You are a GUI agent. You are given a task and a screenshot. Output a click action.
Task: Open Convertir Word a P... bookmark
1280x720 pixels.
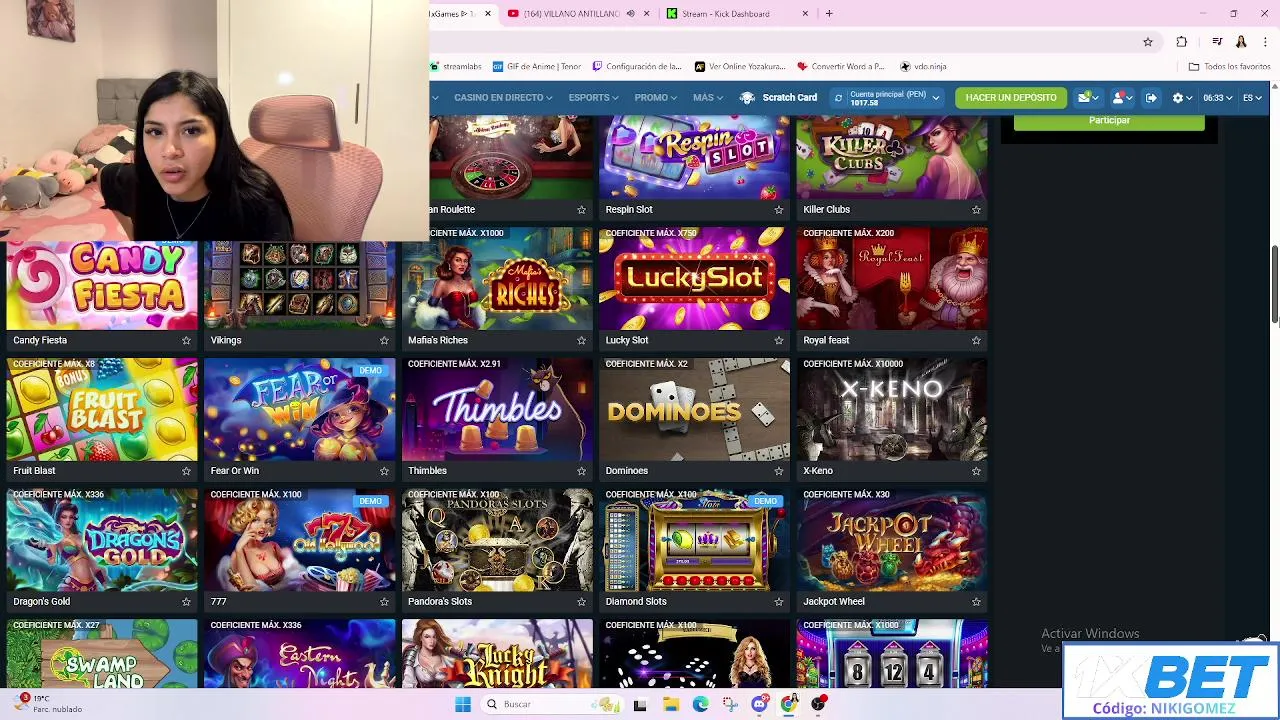point(841,67)
